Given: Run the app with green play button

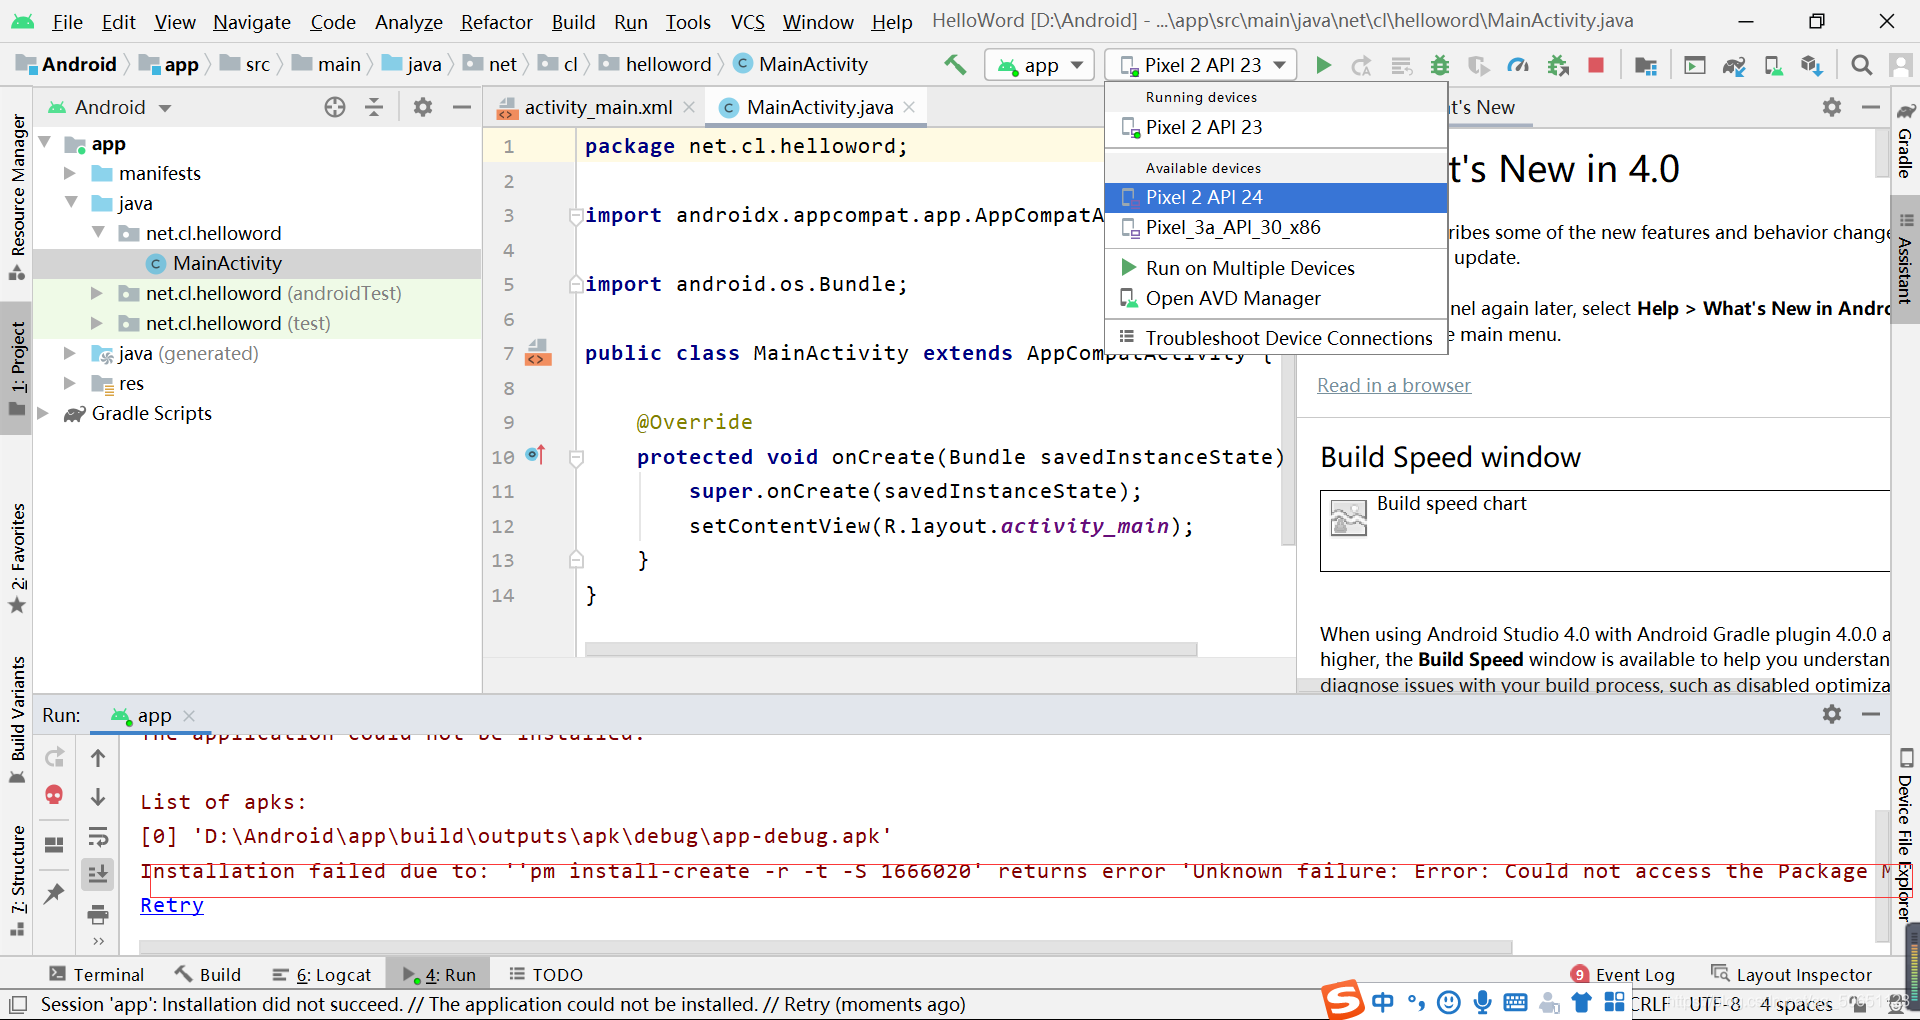Looking at the screenshot, I should pos(1323,65).
